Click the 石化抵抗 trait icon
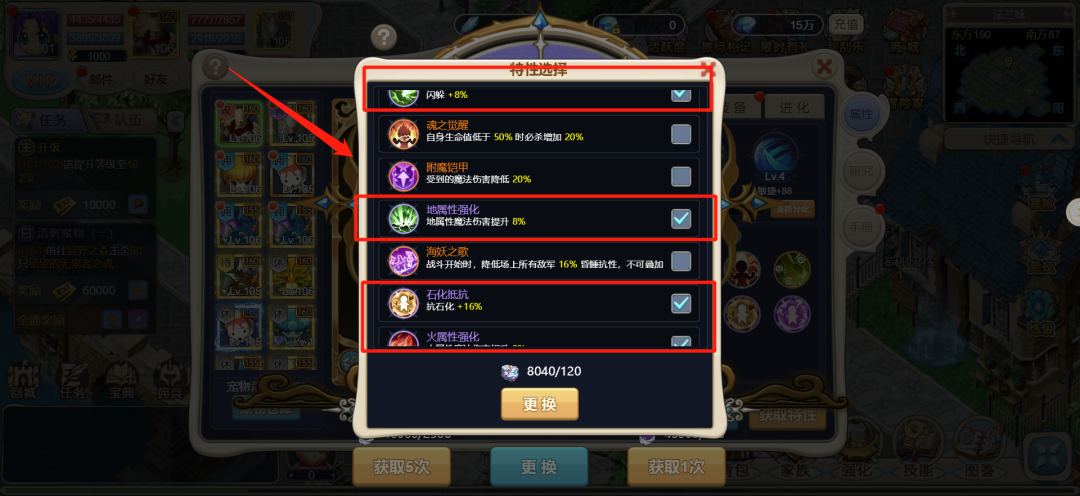This screenshot has height=496, width=1080. pyautogui.click(x=402, y=303)
